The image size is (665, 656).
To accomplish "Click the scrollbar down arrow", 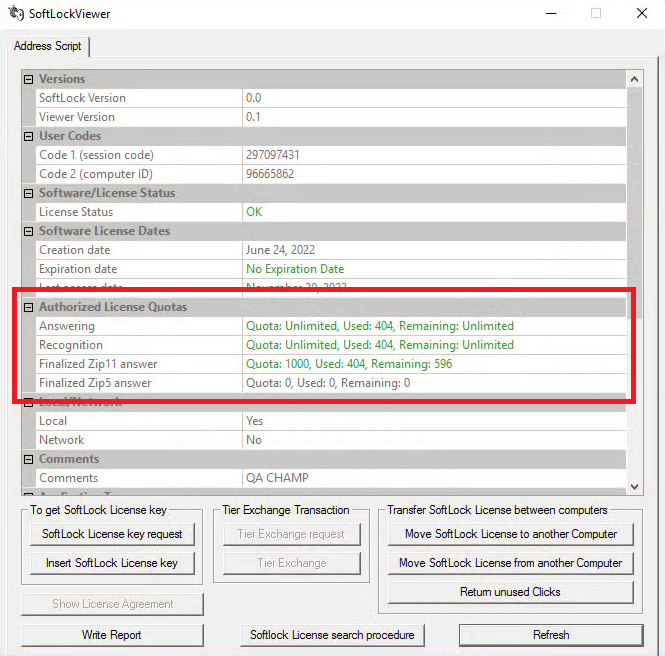I will tap(634, 487).
